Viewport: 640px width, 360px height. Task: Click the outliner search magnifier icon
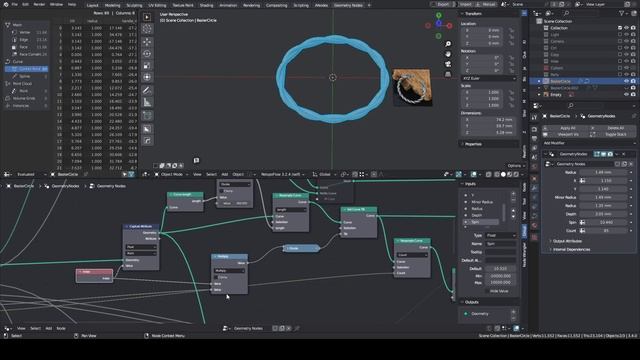567,13
